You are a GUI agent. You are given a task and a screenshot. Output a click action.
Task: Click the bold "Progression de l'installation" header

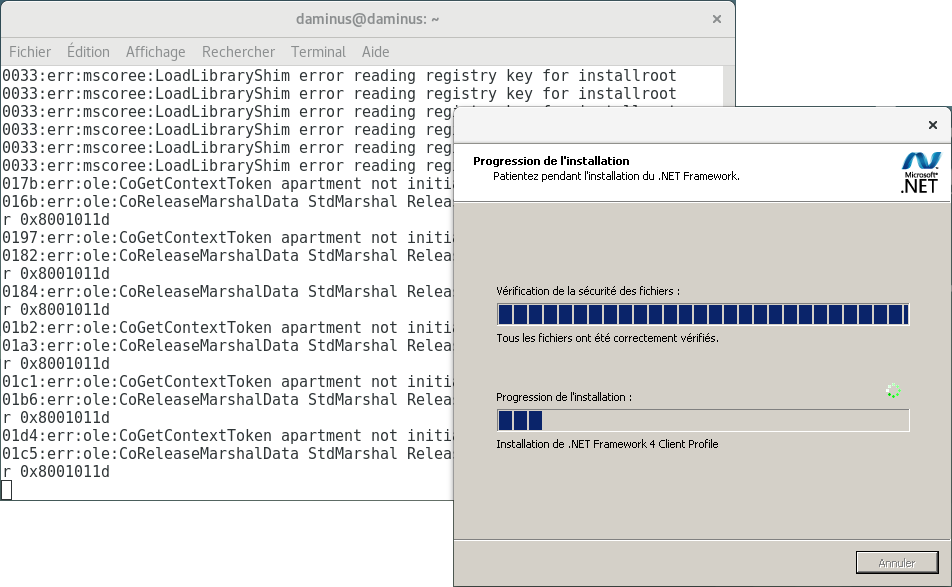tap(551, 160)
